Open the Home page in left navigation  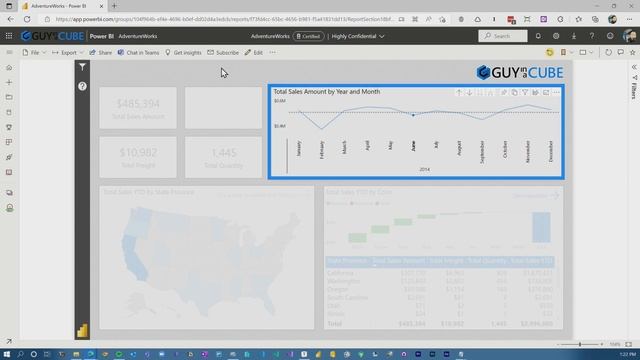tap(9, 68)
